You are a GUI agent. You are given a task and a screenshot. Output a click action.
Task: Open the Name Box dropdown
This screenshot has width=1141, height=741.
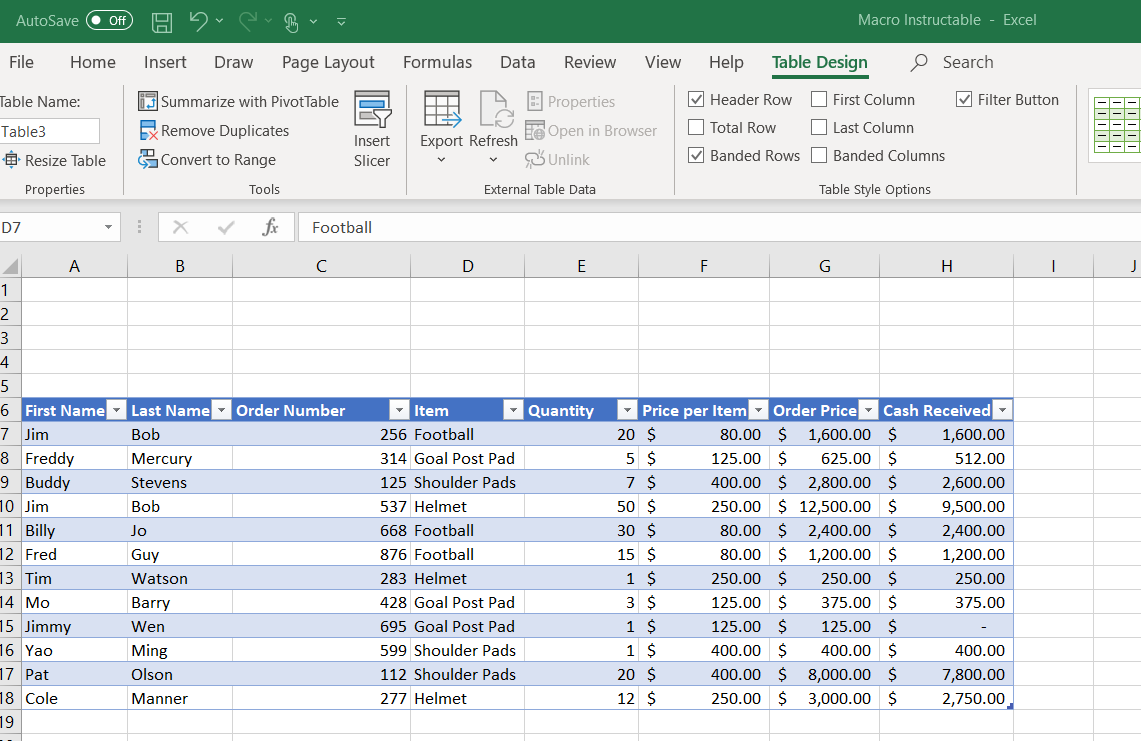110,227
